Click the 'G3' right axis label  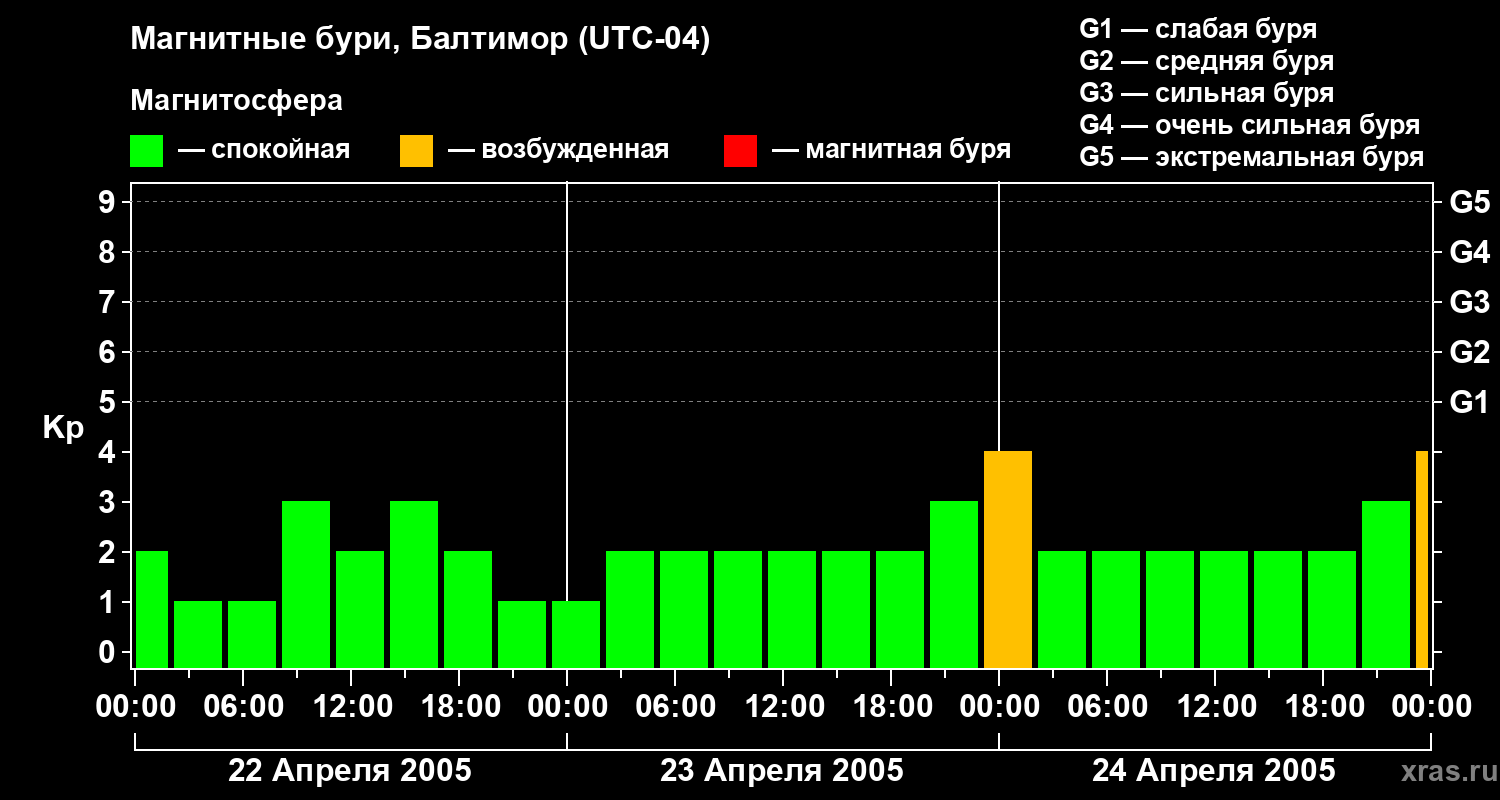tap(1469, 302)
